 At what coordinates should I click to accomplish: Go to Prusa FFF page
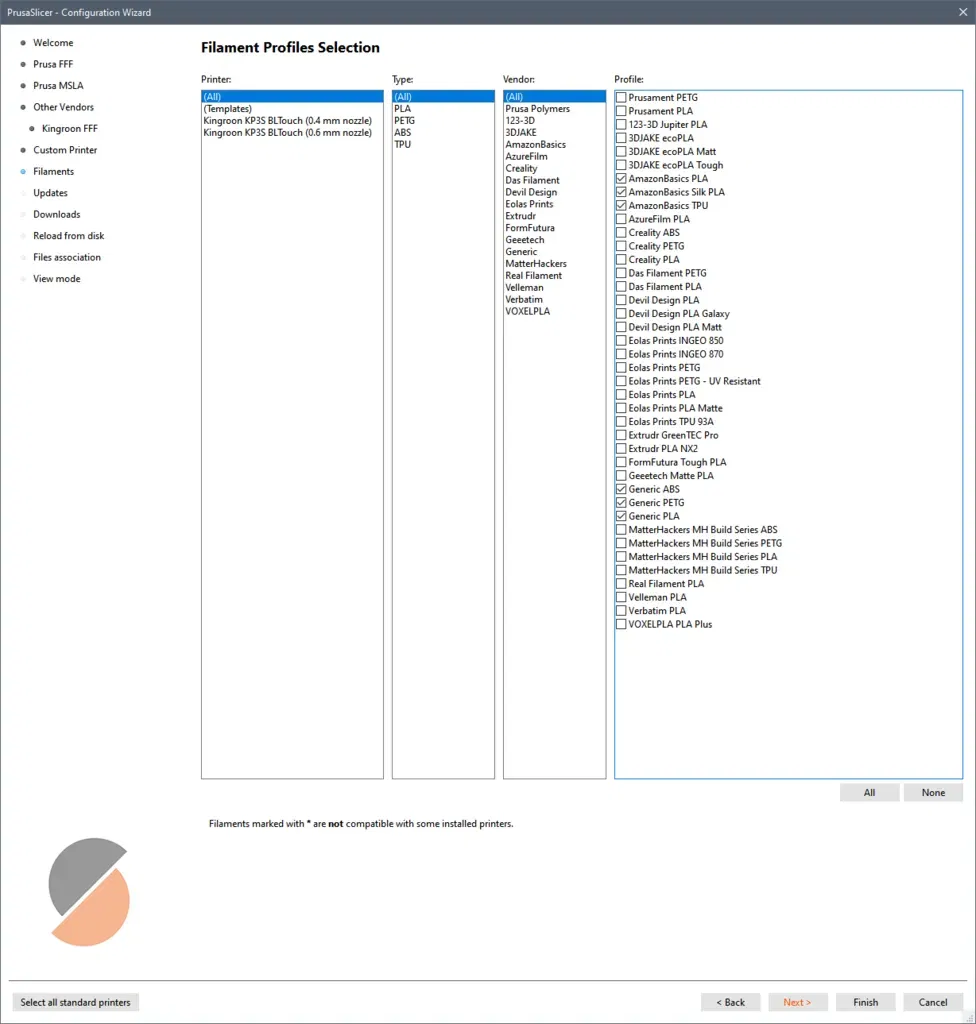tap(53, 64)
